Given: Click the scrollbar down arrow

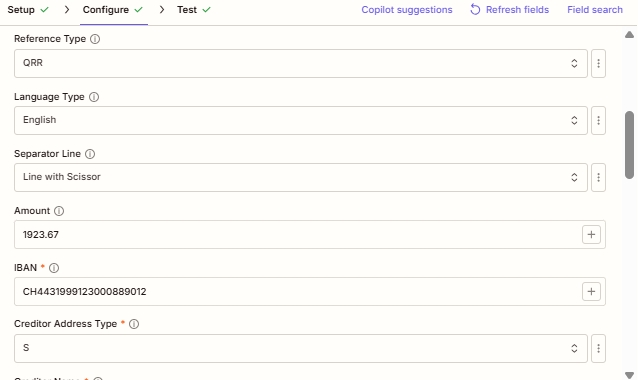Looking at the screenshot, I should click(629, 375).
